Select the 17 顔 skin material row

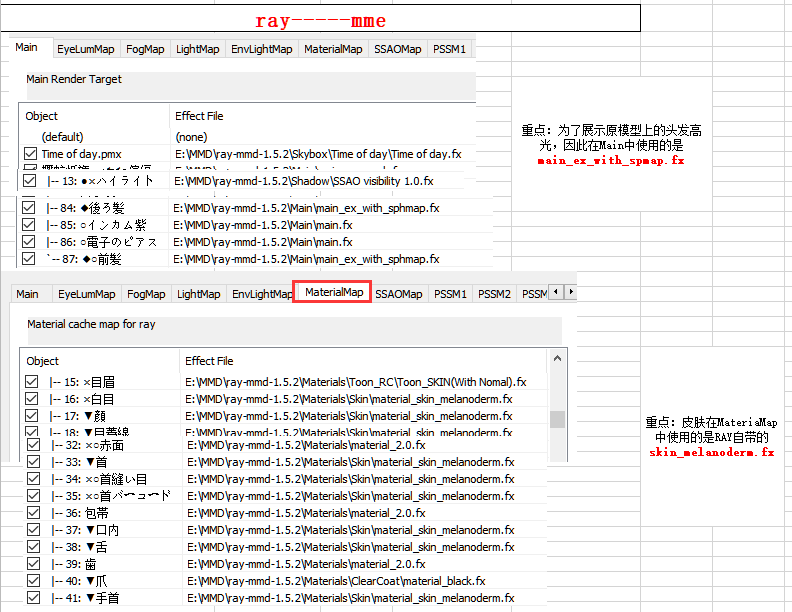click(285, 416)
